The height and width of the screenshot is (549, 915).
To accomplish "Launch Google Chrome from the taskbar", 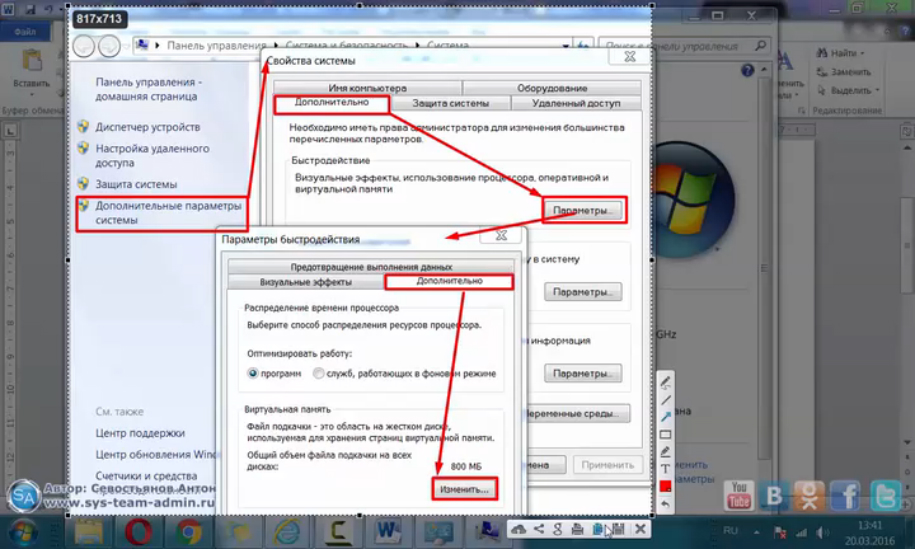I will tap(188, 532).
